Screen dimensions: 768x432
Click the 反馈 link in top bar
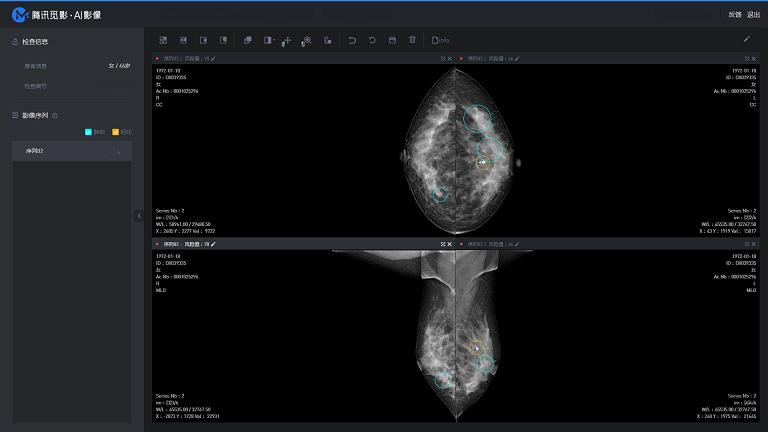735,15
